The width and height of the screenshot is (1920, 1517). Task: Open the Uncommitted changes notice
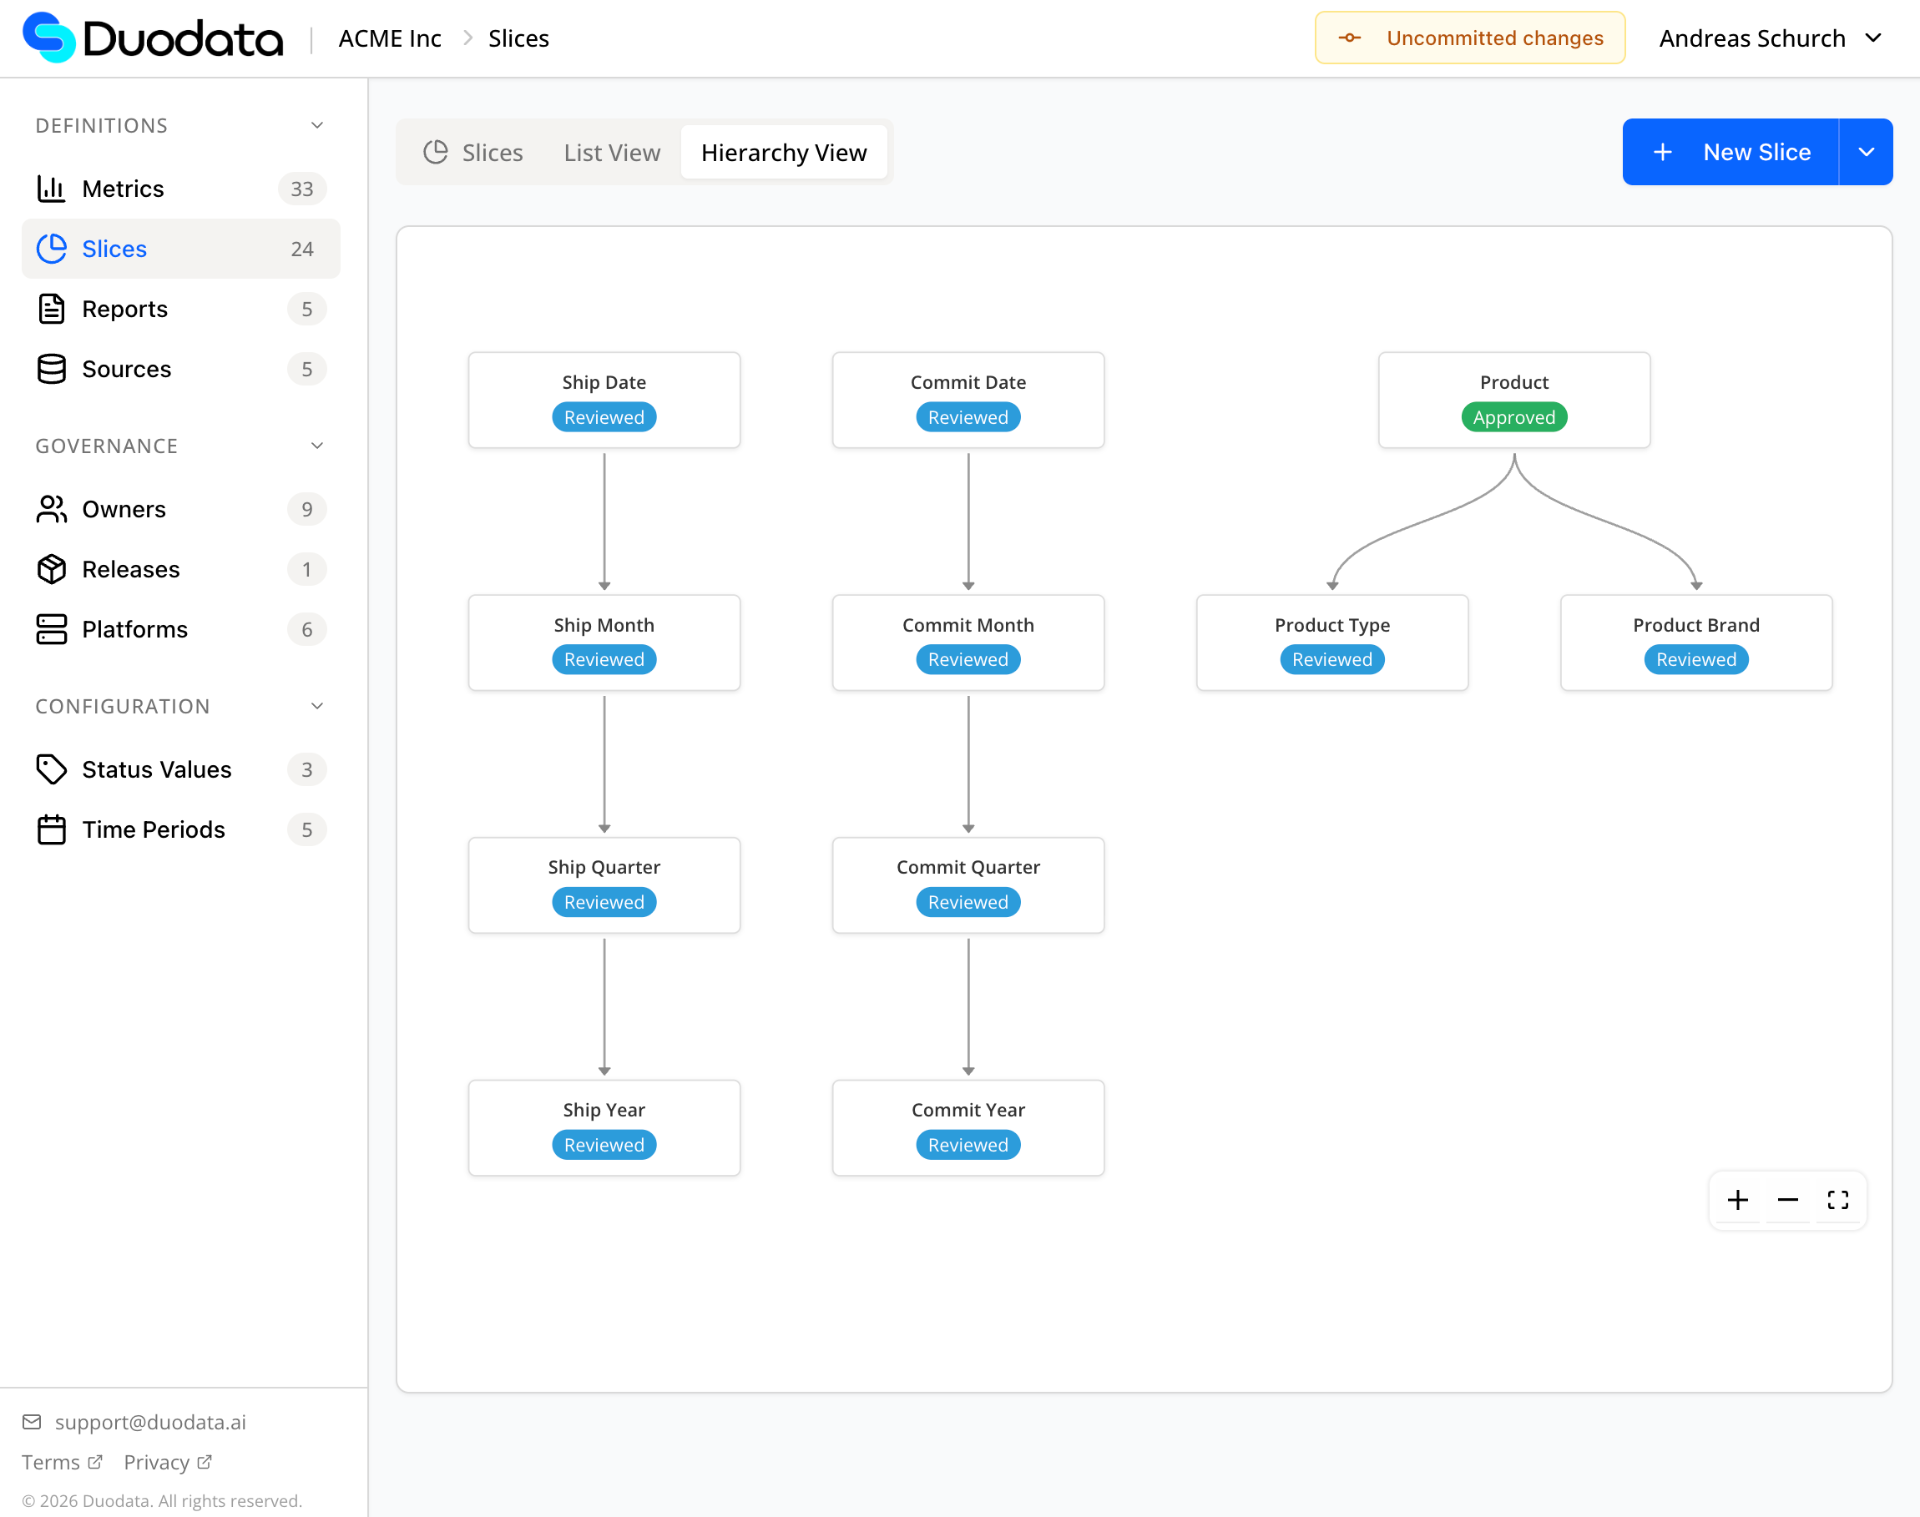pyautogui.click(x=1469, y=38)
